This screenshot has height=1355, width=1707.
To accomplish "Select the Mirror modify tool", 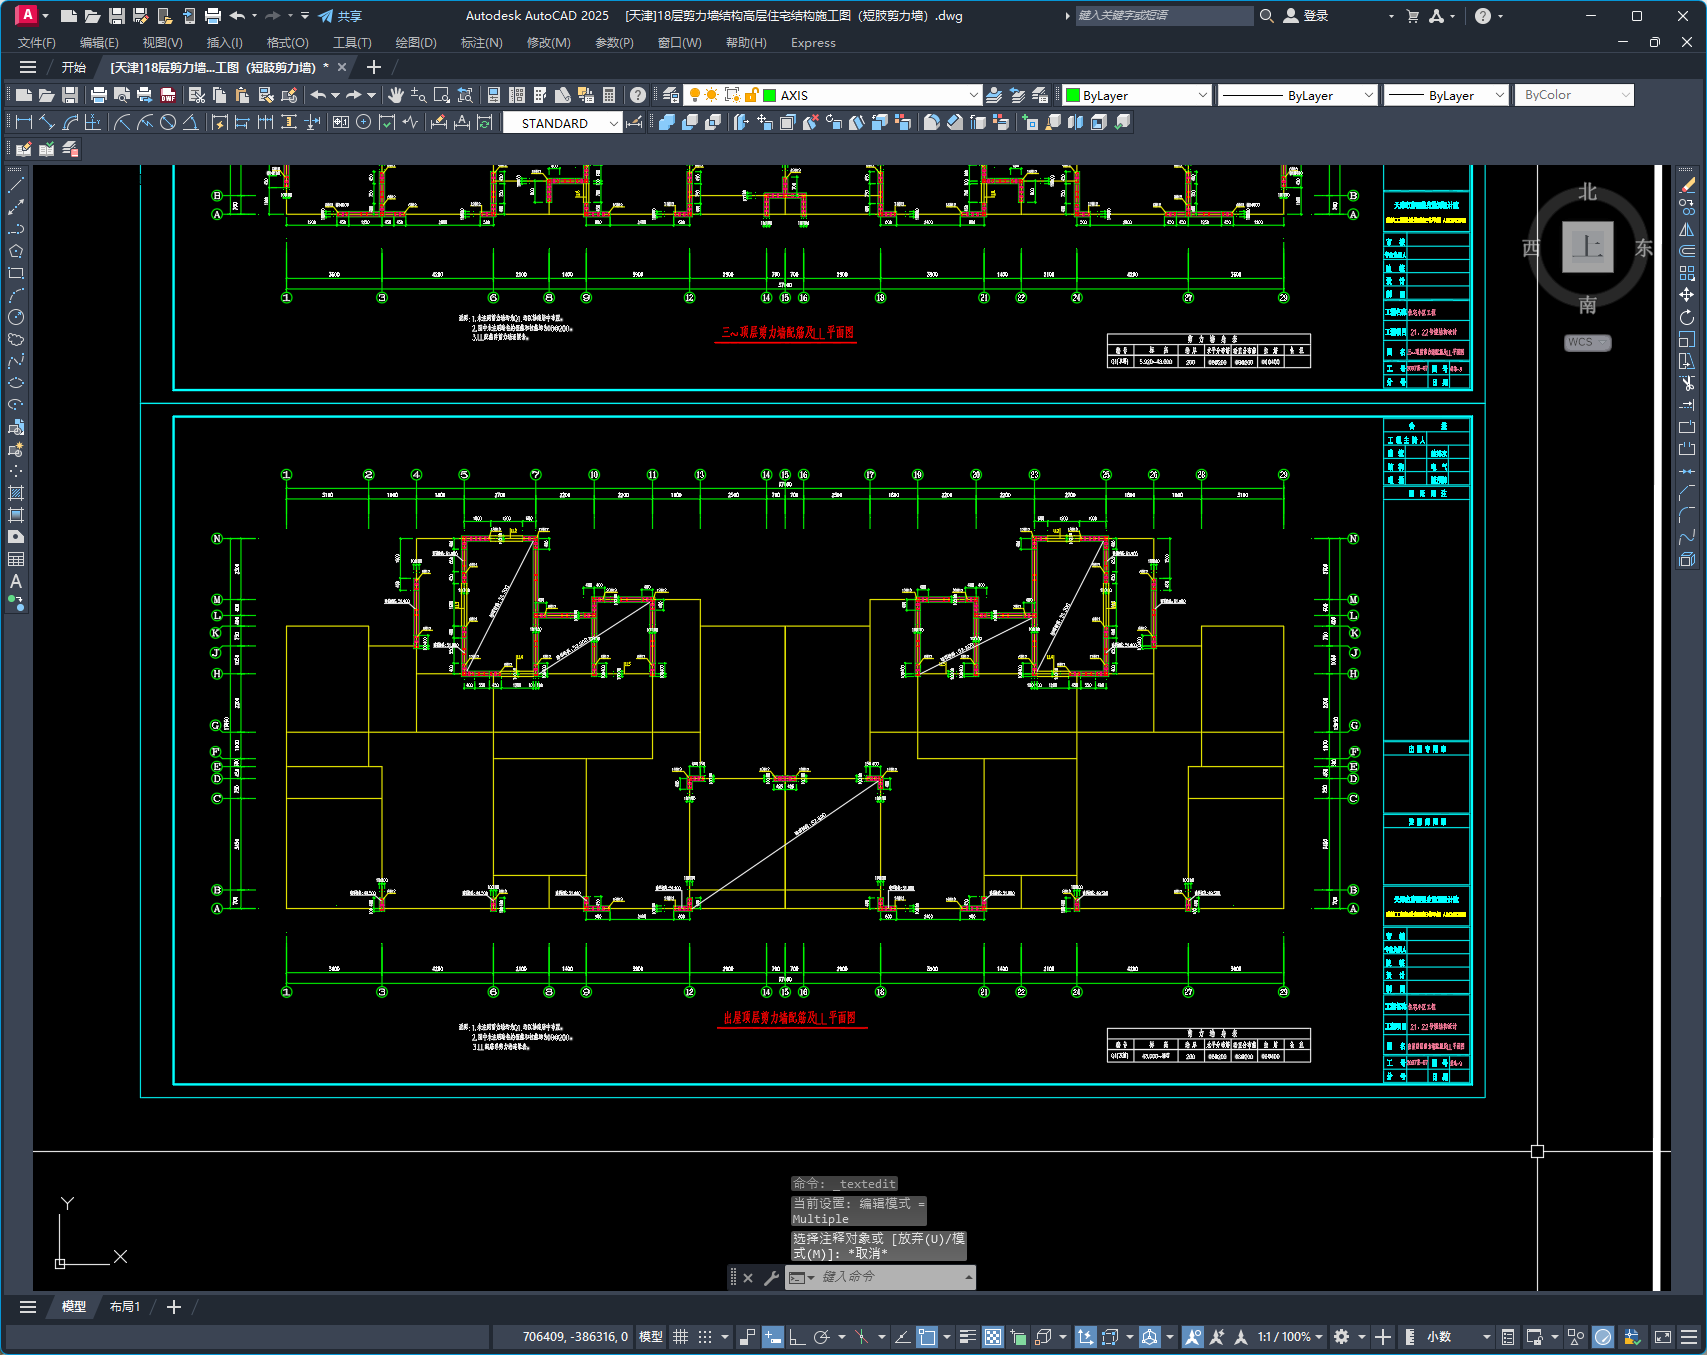I will click(x=1687, y=229).
